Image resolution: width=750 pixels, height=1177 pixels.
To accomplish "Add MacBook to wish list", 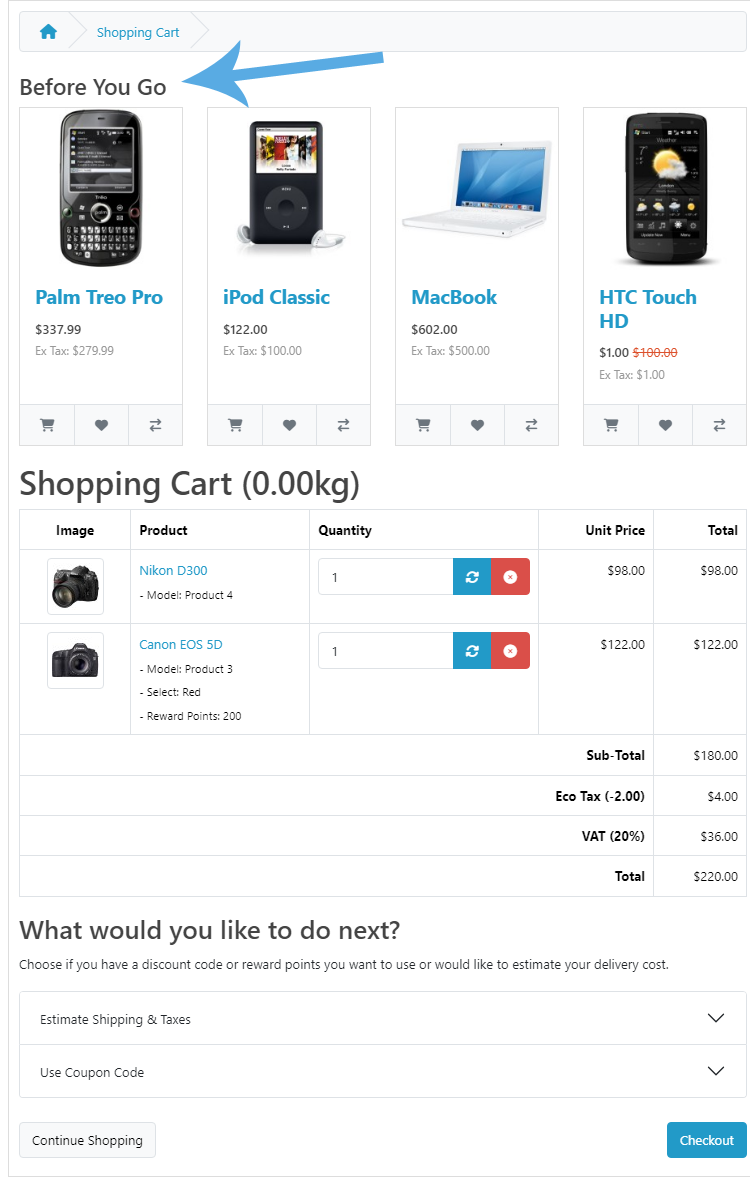I will [477, 425].
